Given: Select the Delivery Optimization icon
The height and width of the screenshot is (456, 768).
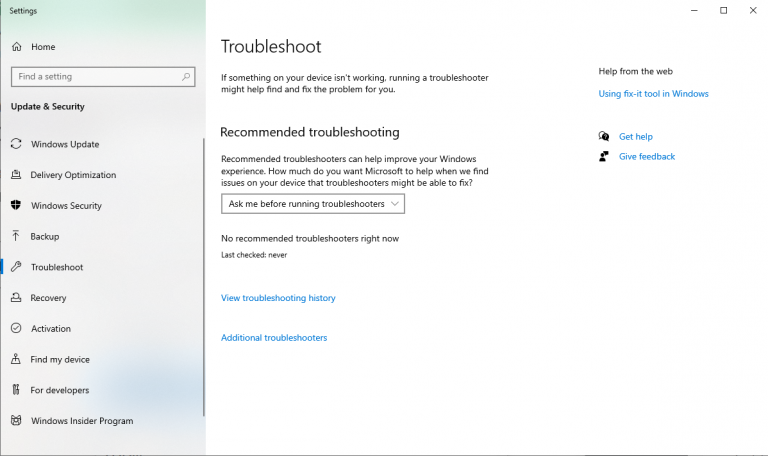Looking at the screenshot, I should (x=16, y=175).
